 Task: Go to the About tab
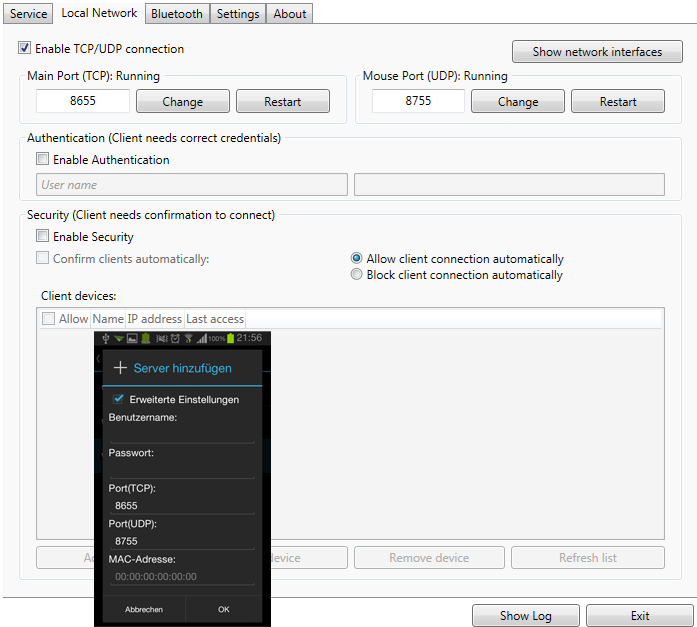[x=289, y=14]
